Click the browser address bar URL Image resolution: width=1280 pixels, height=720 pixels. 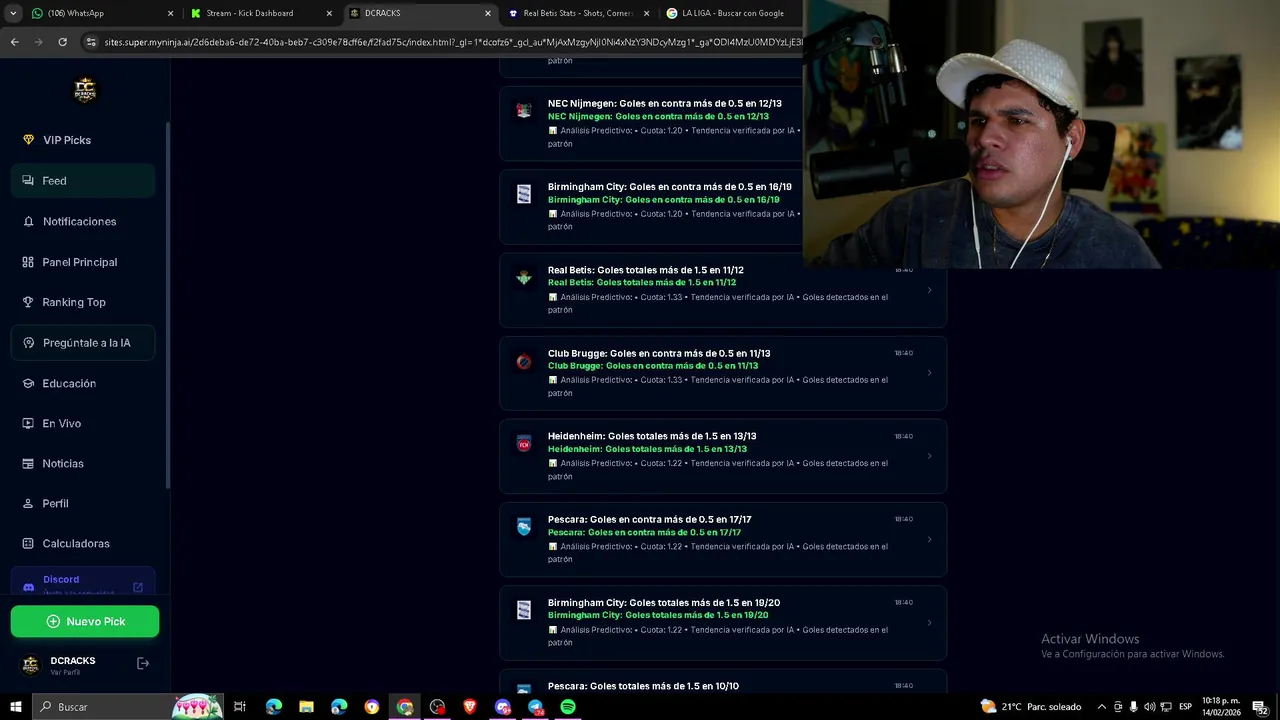point(452,42)
